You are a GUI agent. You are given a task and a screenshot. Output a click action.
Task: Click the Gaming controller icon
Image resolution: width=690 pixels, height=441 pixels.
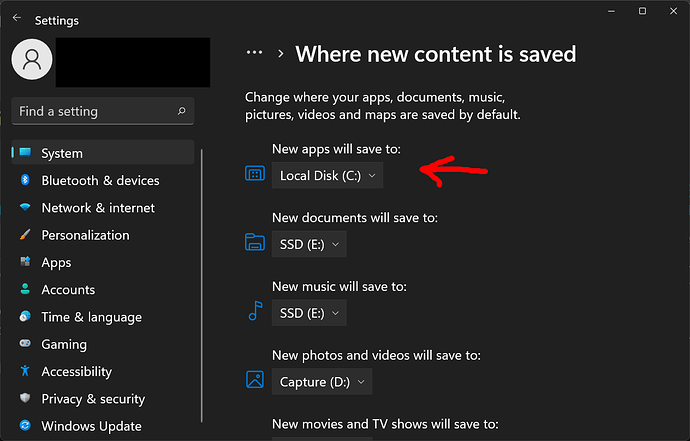tap(24, 344)
